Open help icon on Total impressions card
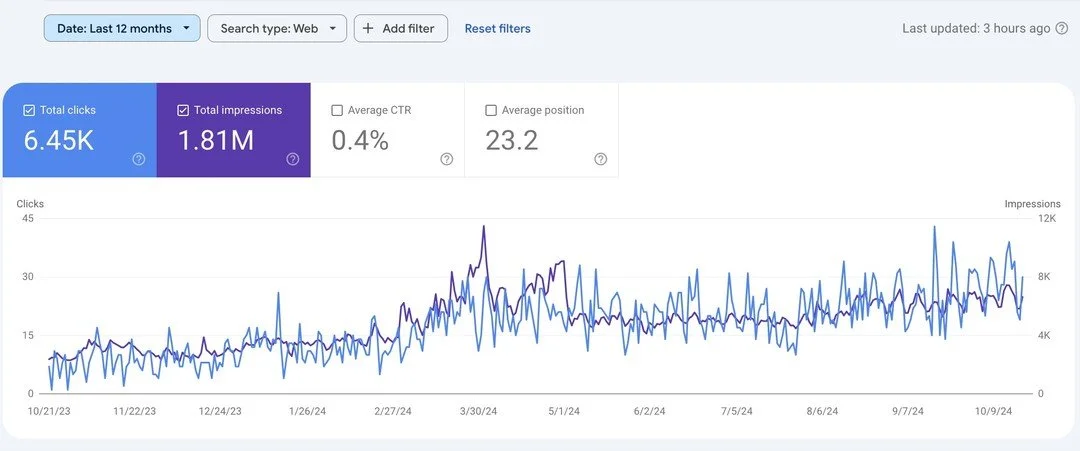The image size is (1080, 451). pos(293,159)
